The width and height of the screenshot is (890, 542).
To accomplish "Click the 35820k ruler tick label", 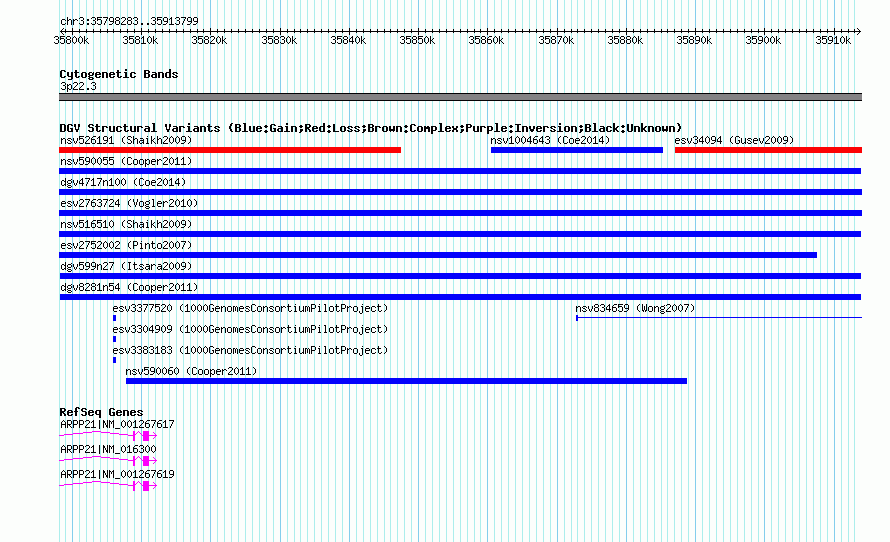I will coord(209,40).
